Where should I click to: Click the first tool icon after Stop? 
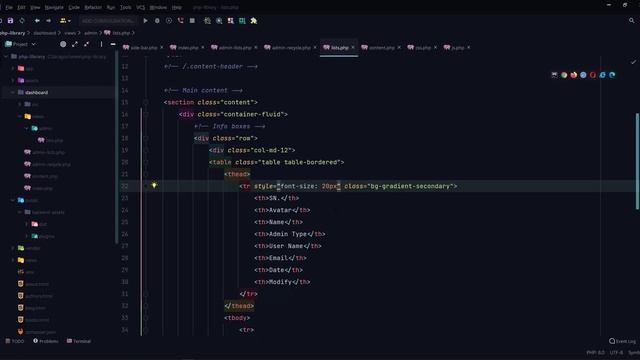pos(207,20)
